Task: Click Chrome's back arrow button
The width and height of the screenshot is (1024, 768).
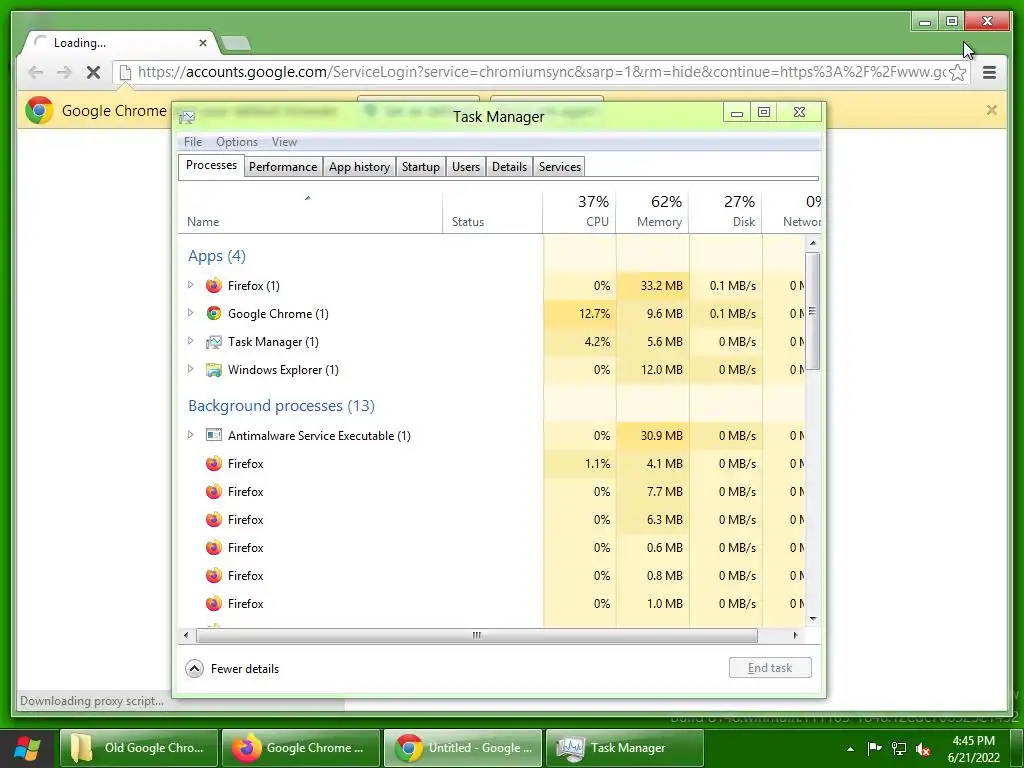Action: pyautogui.click(x=35, y=72)
